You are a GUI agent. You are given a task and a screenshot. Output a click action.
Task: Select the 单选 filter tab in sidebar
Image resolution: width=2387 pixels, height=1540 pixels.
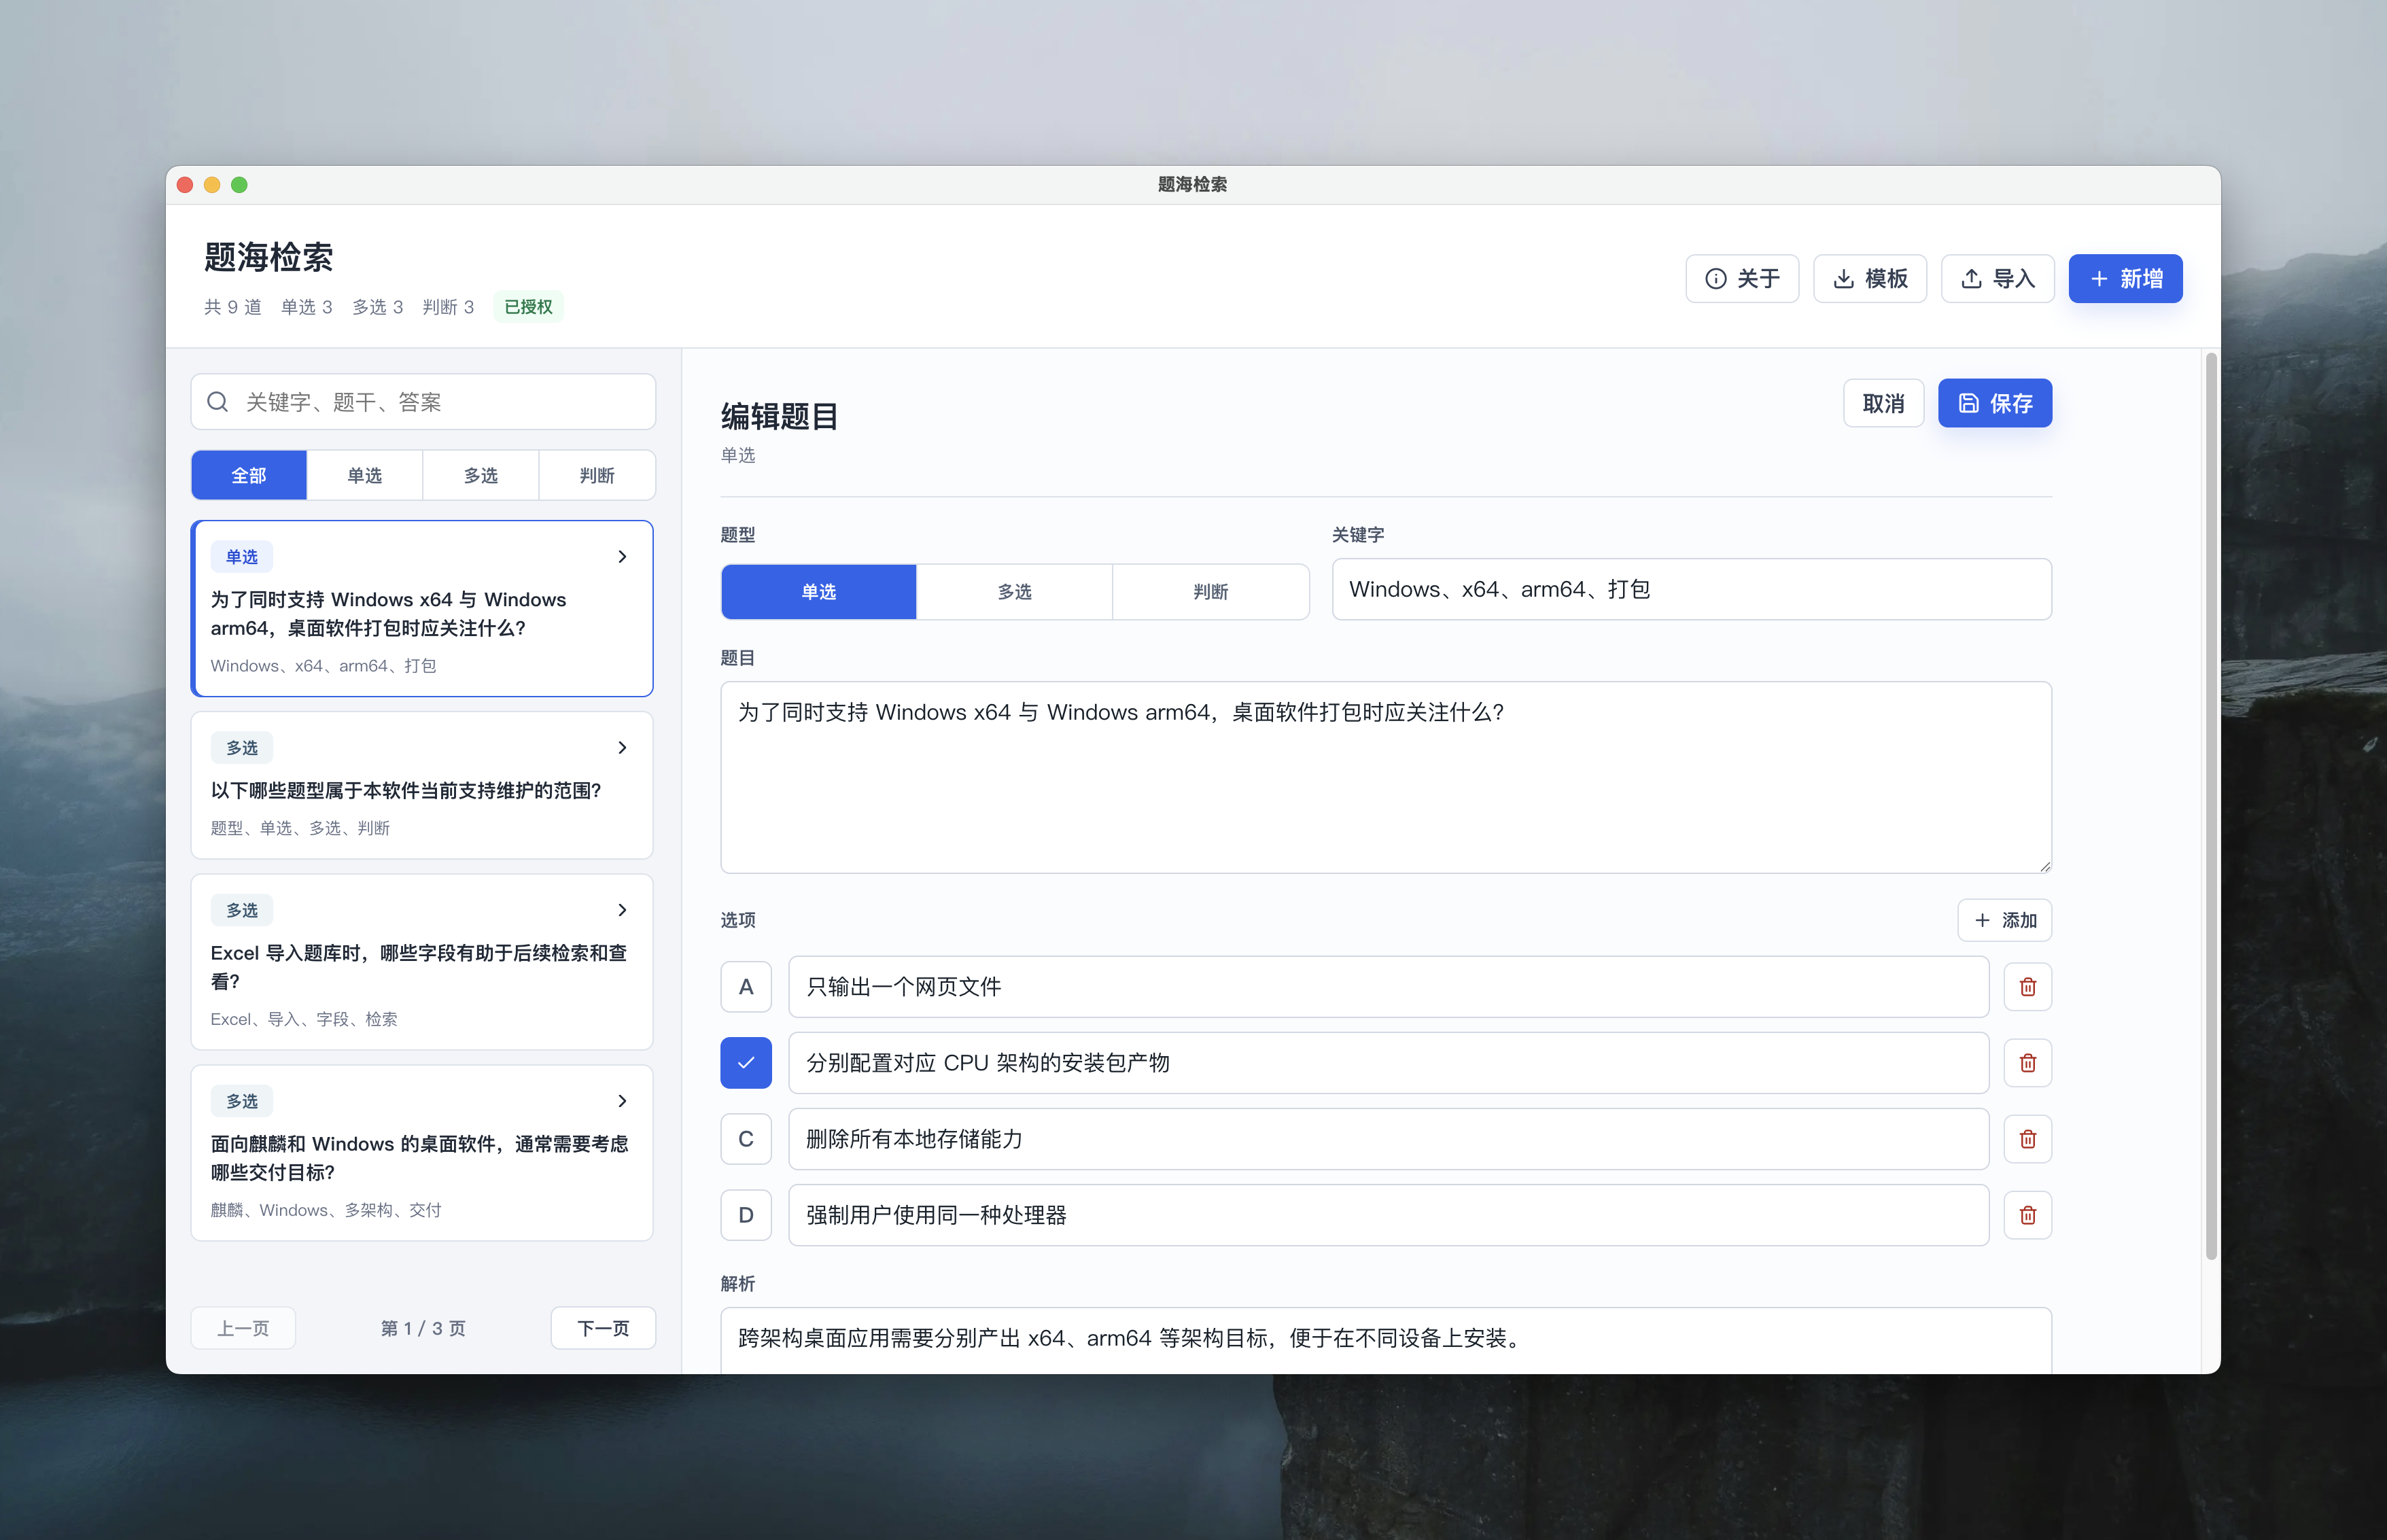[x=364, y=475]
